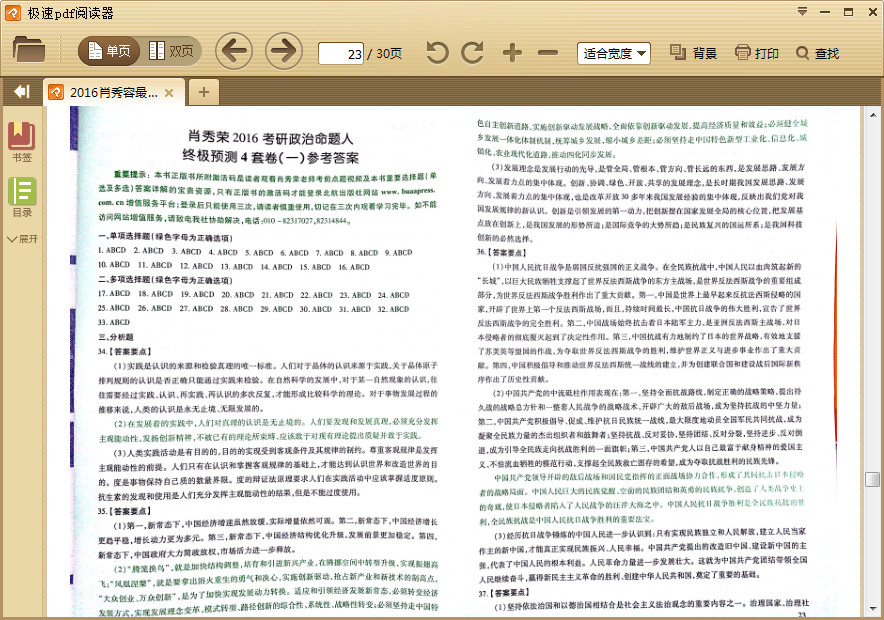Close the 2016肖秀荣 document tab
Viewport: 884px width, 620px height.
pyautogui.click(x=169, y=93)
